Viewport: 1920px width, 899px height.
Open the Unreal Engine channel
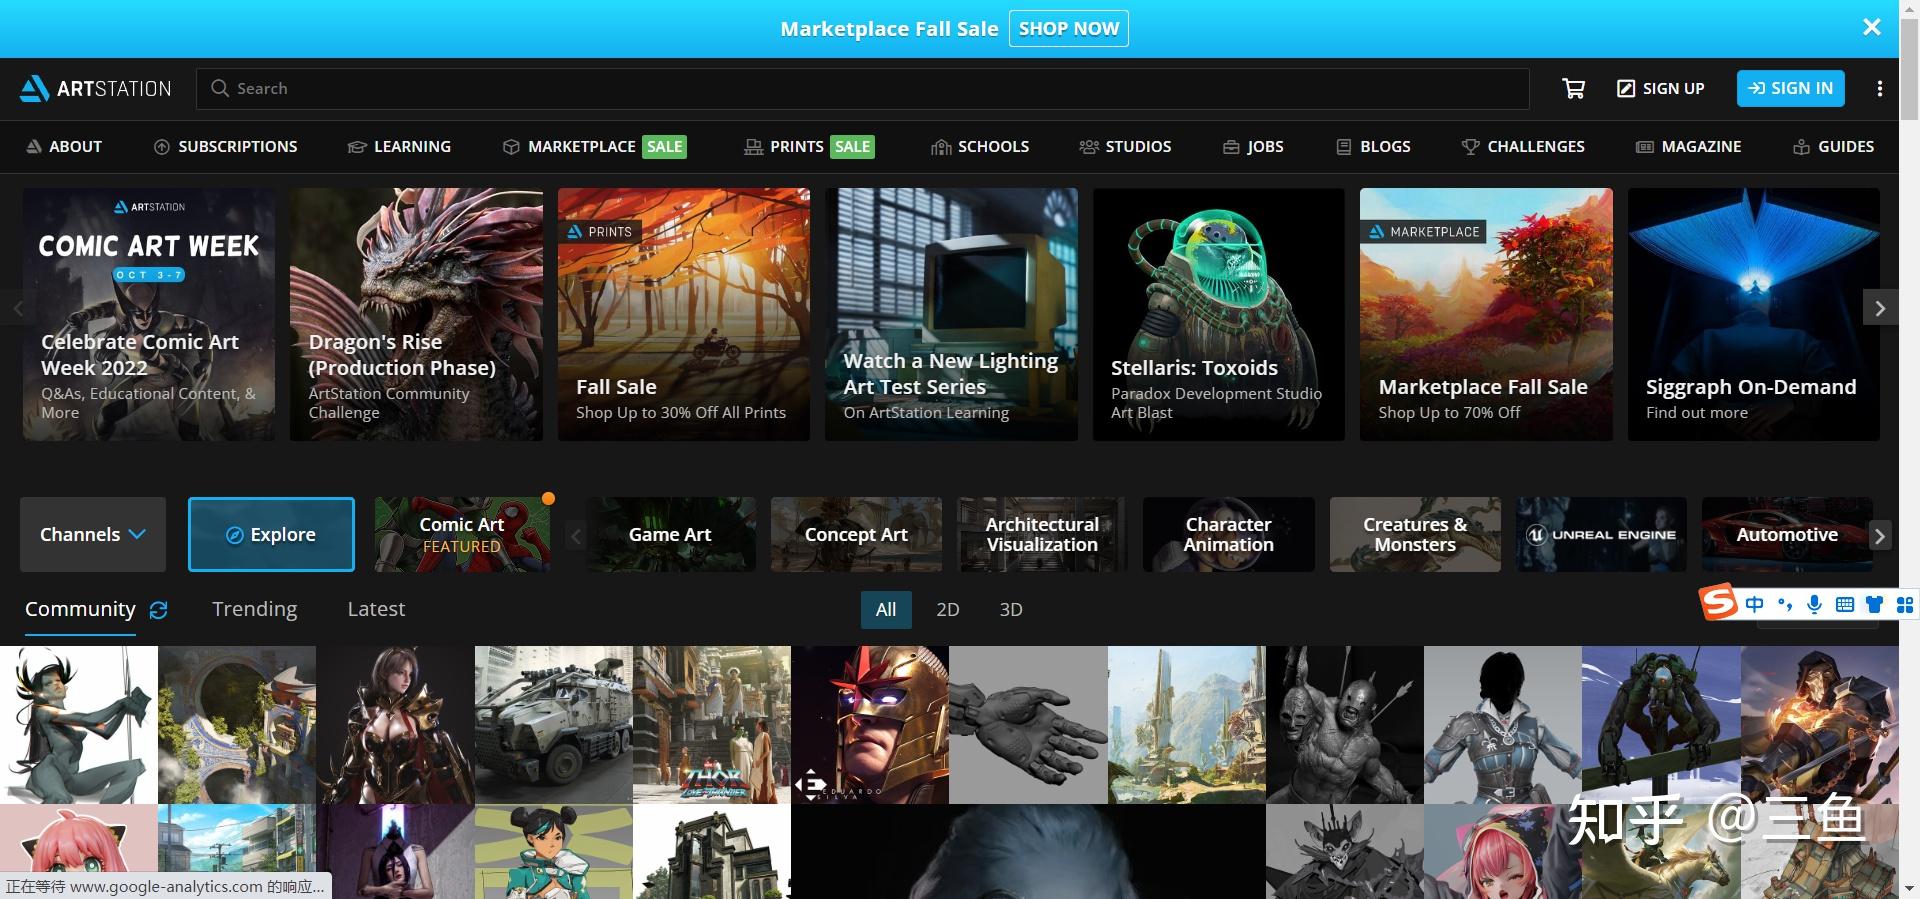pos(1601,534)
